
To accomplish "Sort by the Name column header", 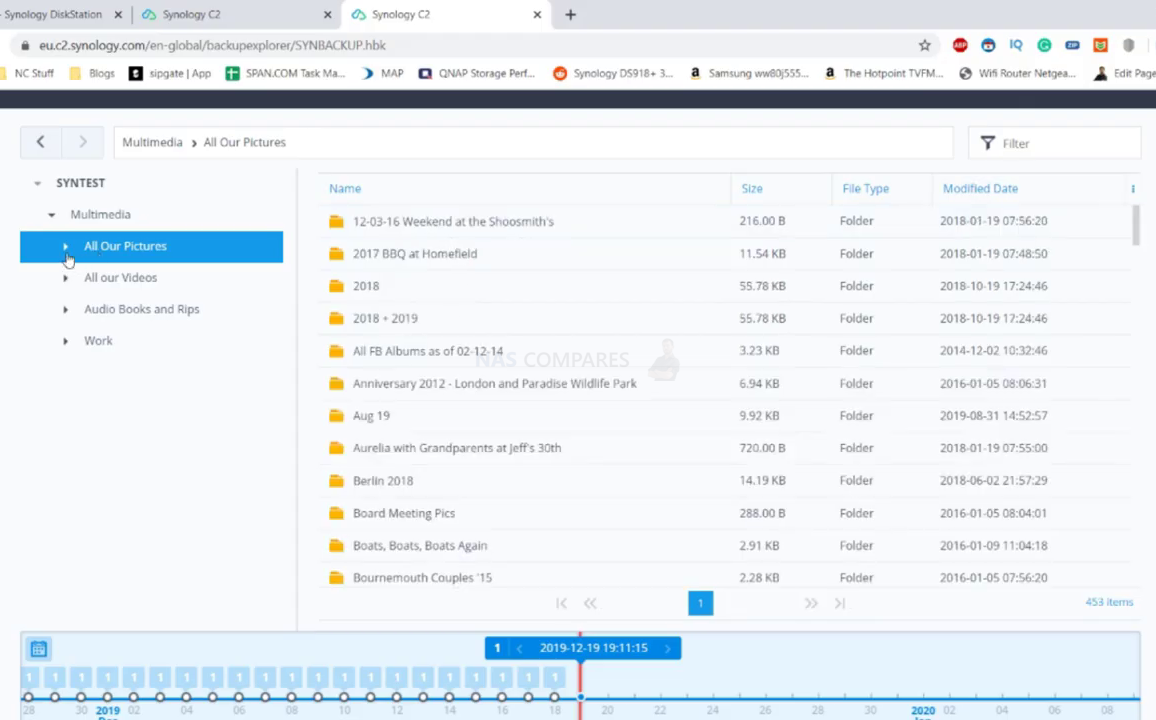I will tap(345, 189).
